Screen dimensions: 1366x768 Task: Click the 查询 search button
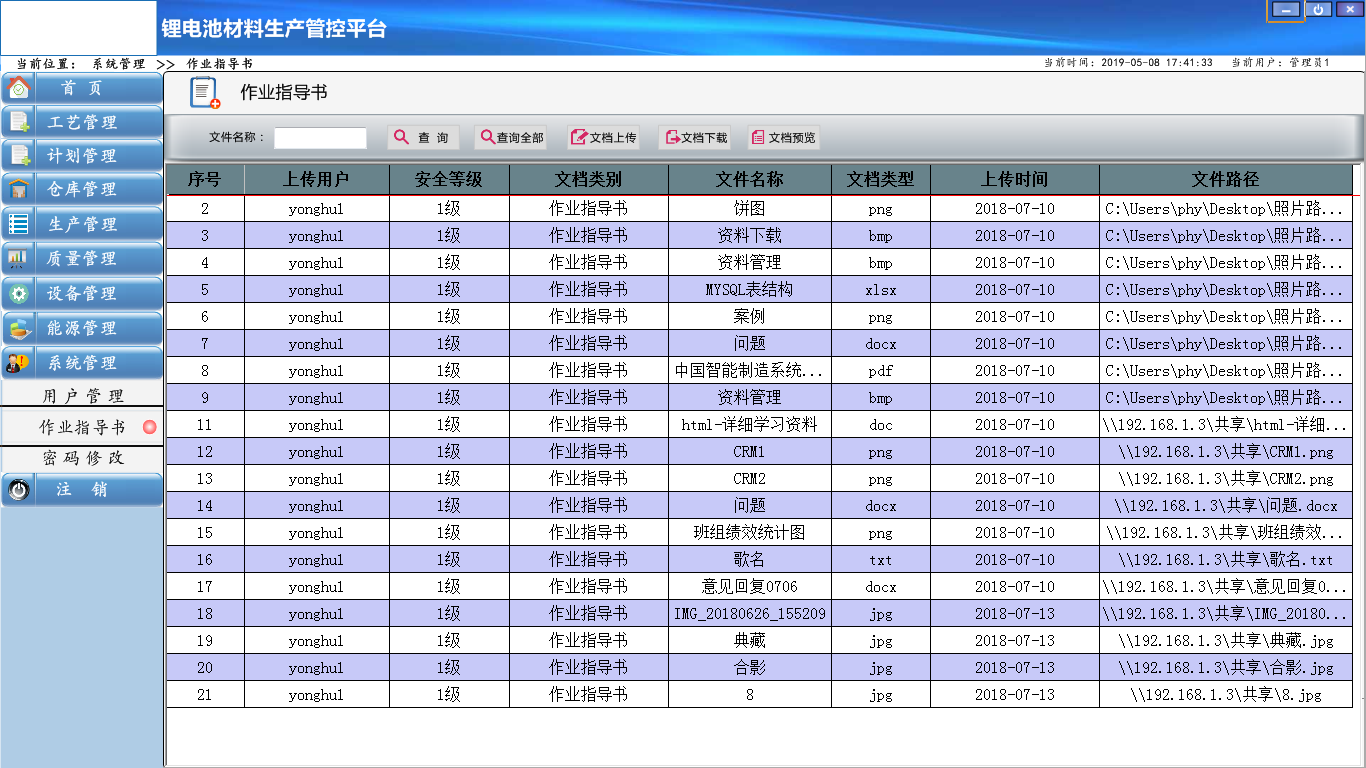point(422,138)
